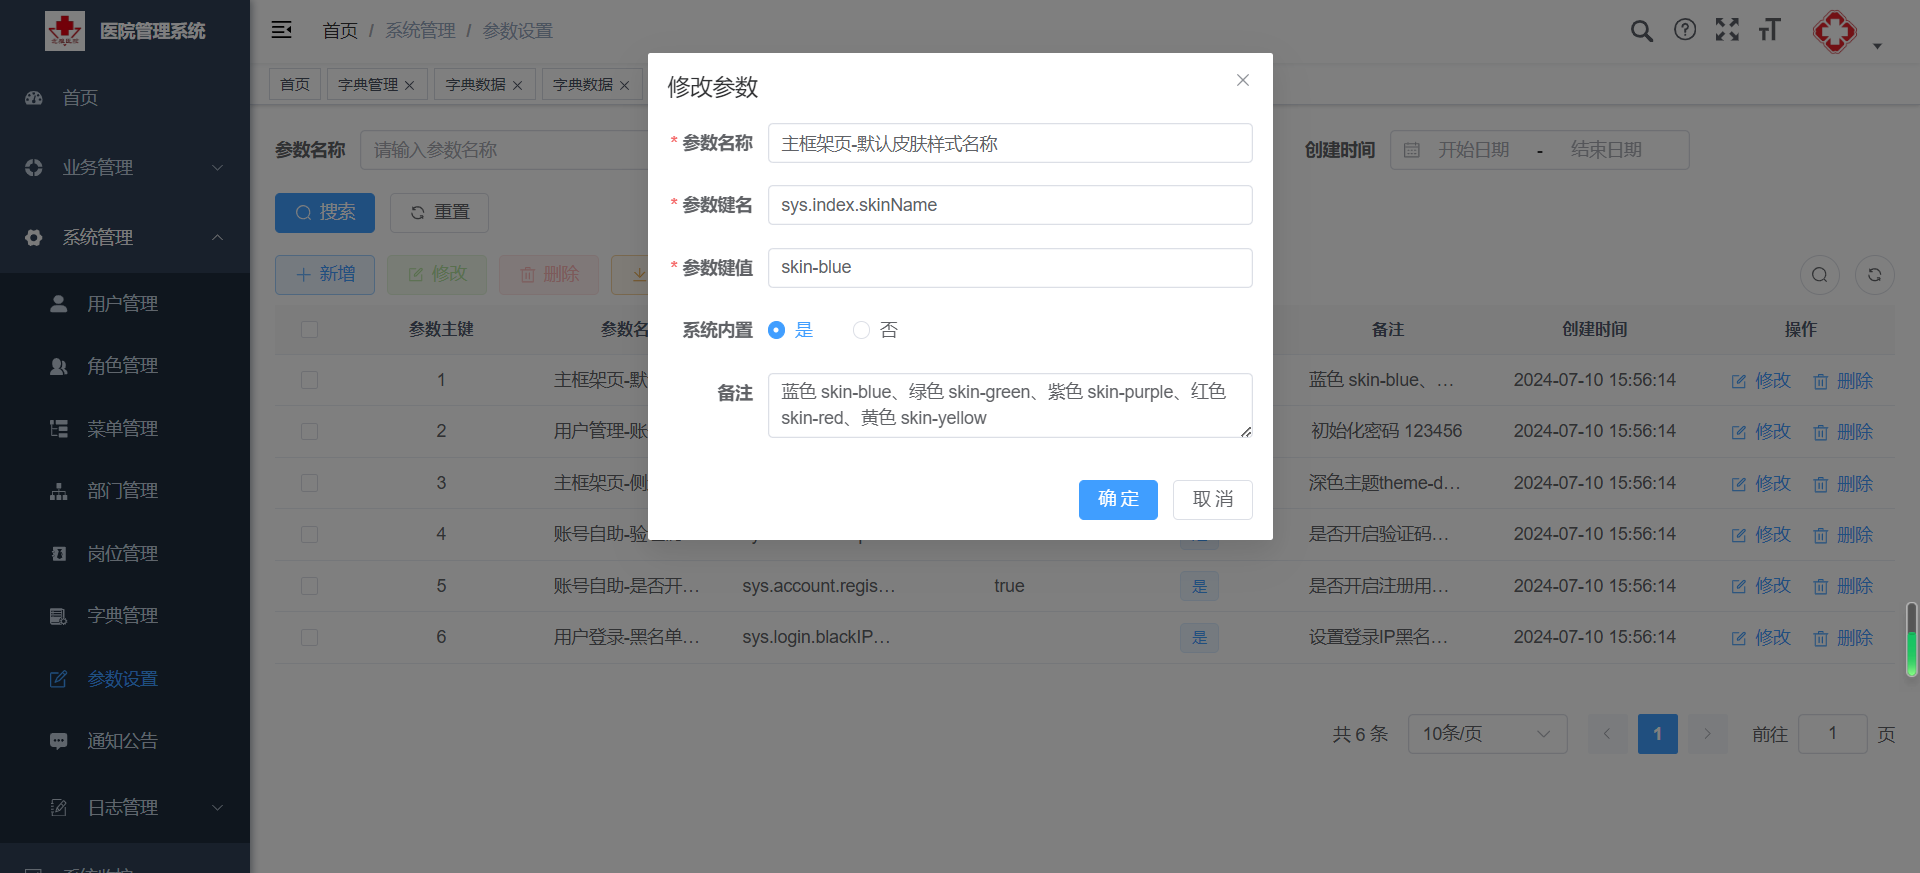Check the checkbox for row 5

(310, 586)
